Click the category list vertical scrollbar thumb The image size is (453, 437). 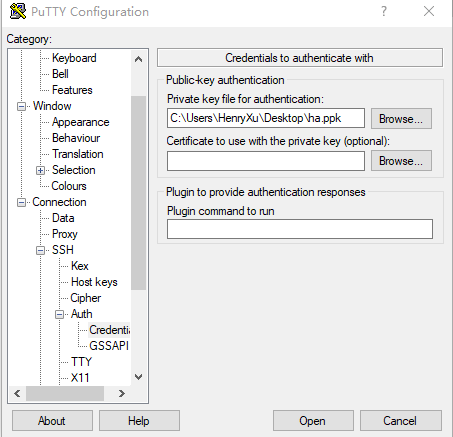(x=138, y=193)
